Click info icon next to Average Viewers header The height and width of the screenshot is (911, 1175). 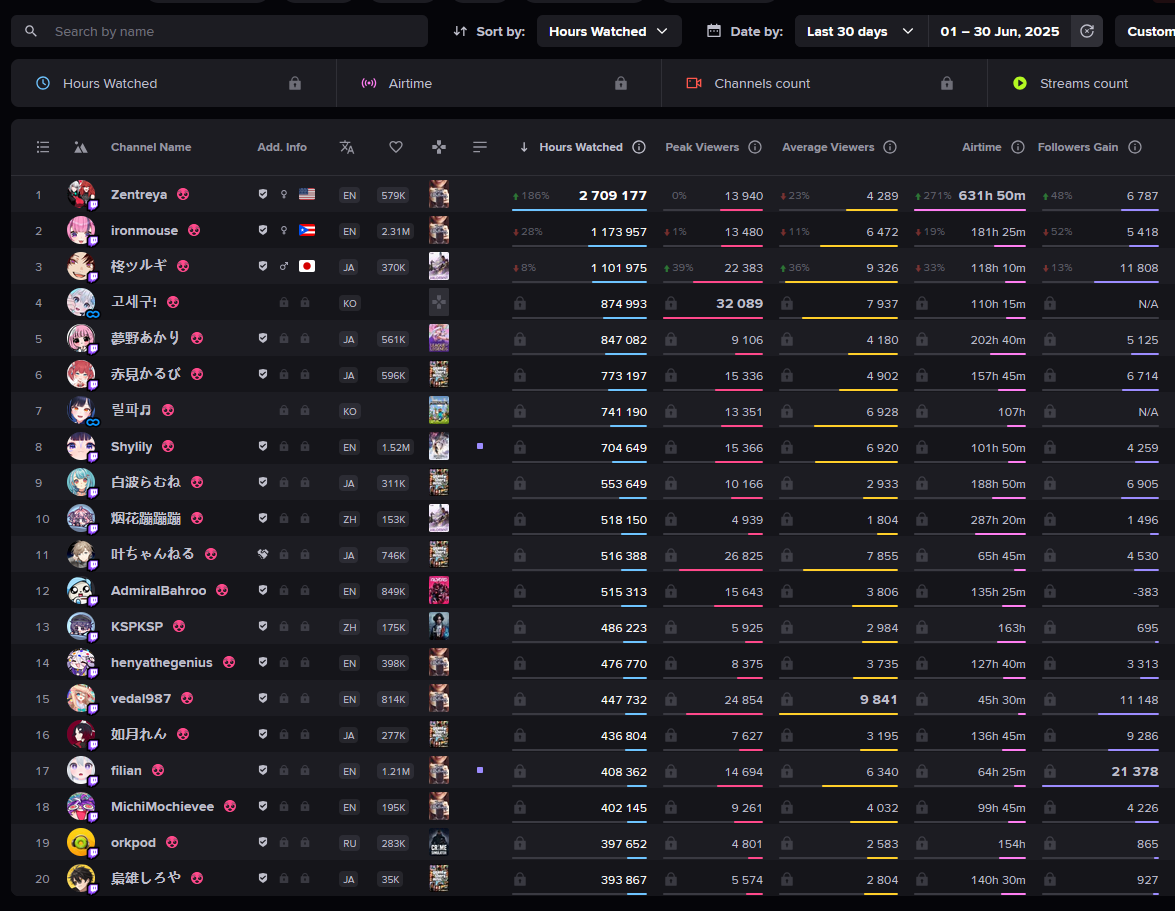[890, 148]
